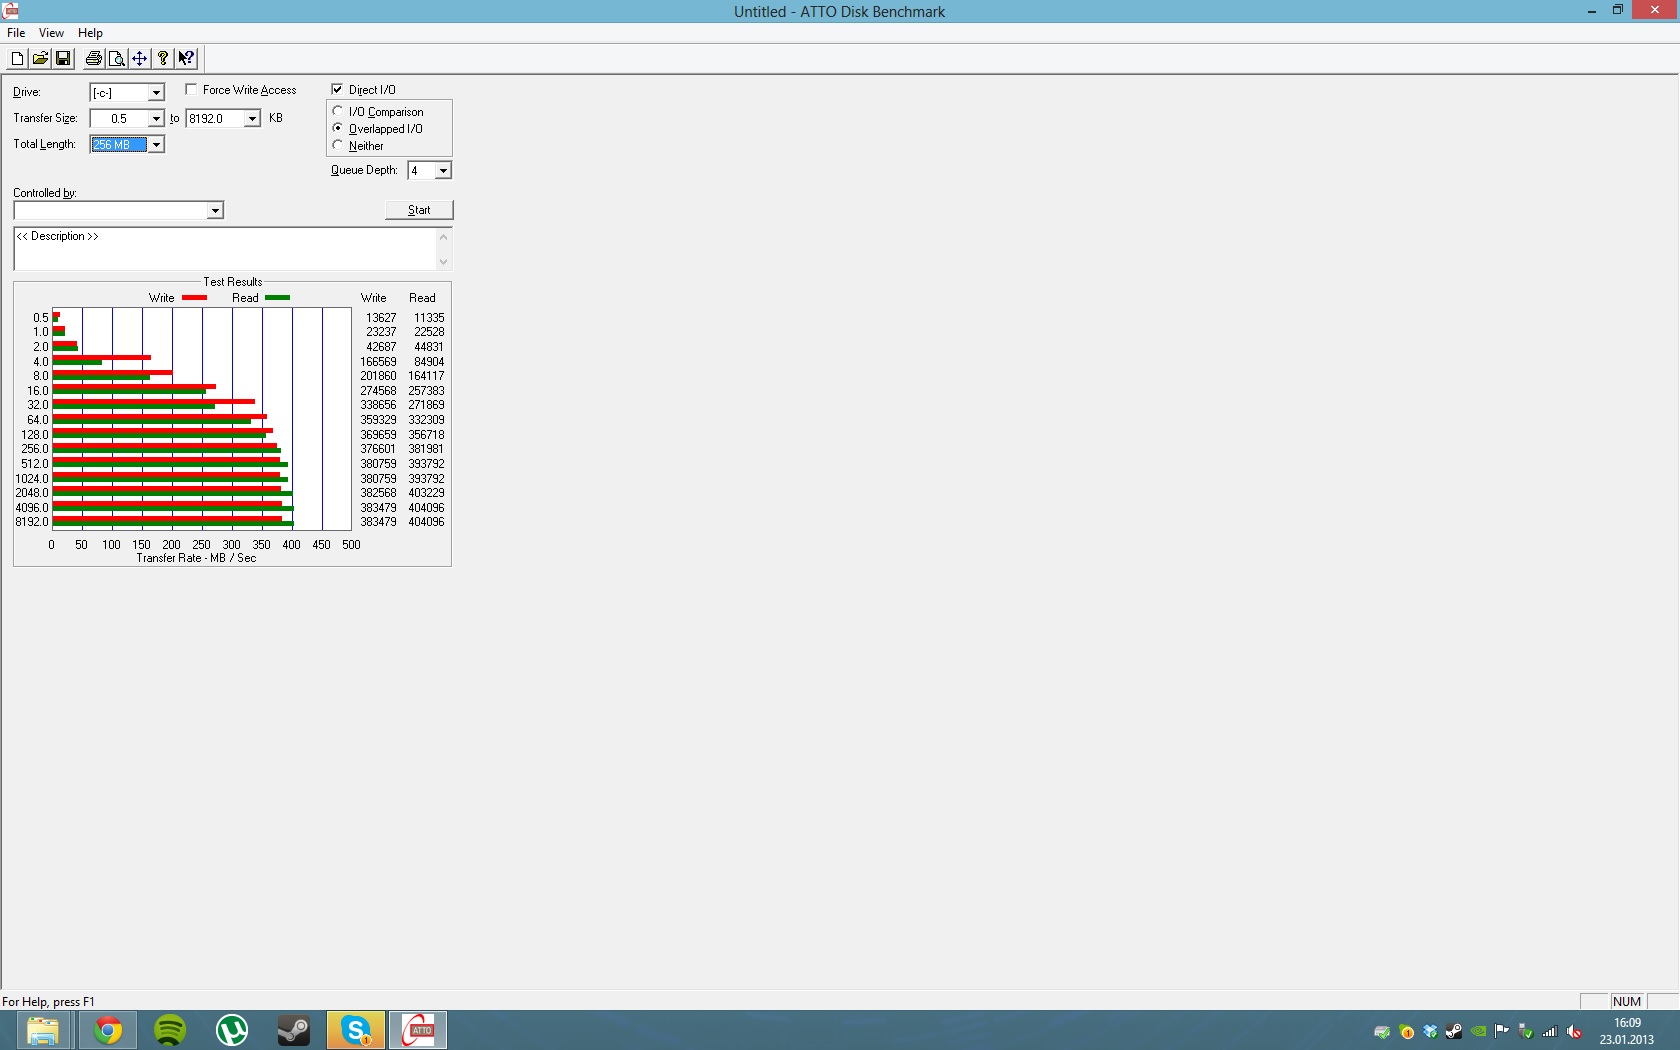Click the NVIDIA tray icon

pyautogui.click(x=1478, y=1031)
